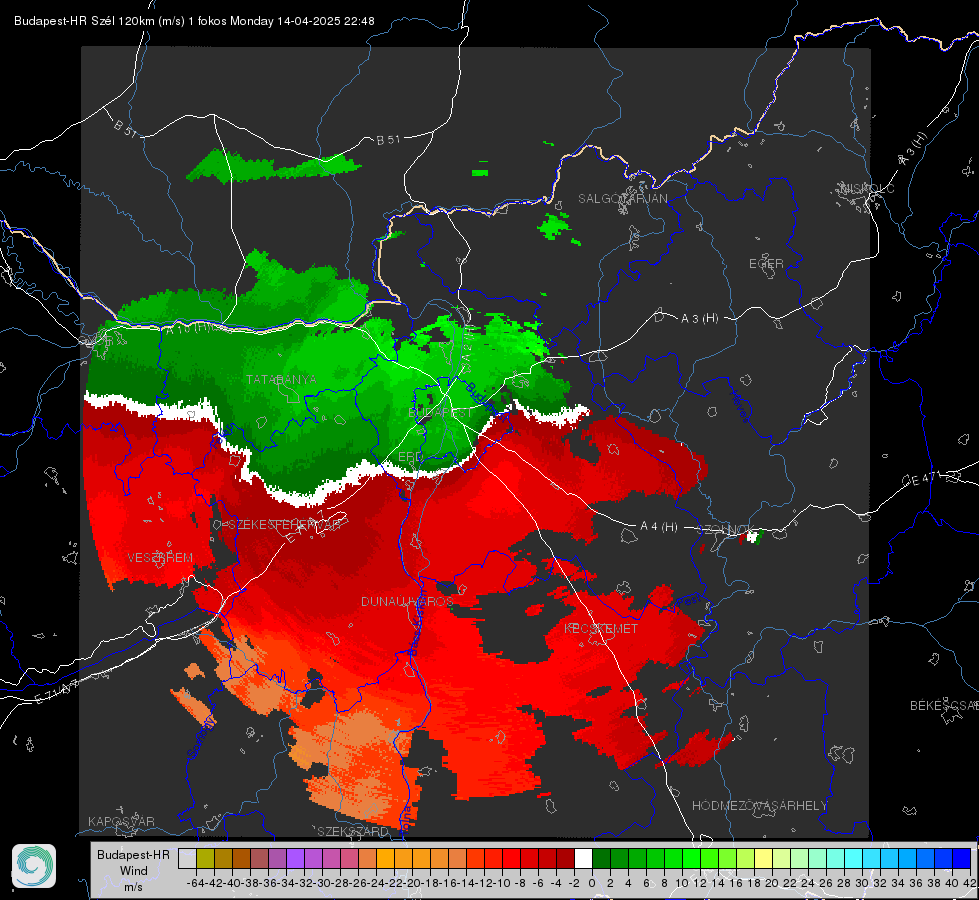Click the ERD town label
The image size is (979, 900).
[410, 457]
